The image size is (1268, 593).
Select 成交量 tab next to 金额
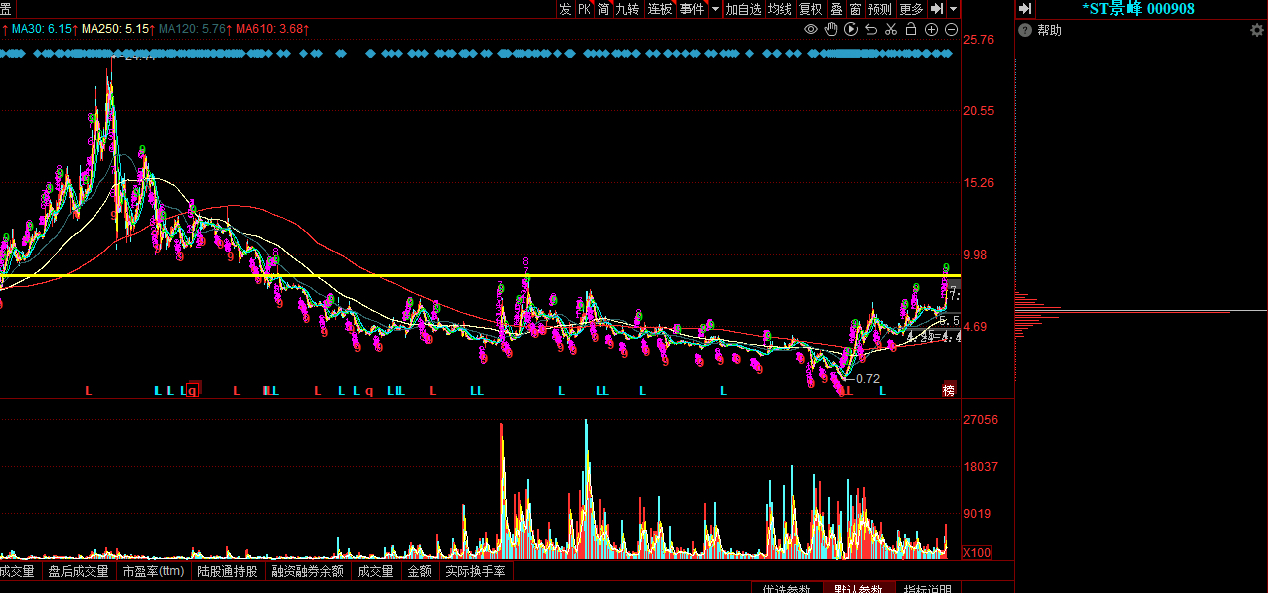[376, 571]
